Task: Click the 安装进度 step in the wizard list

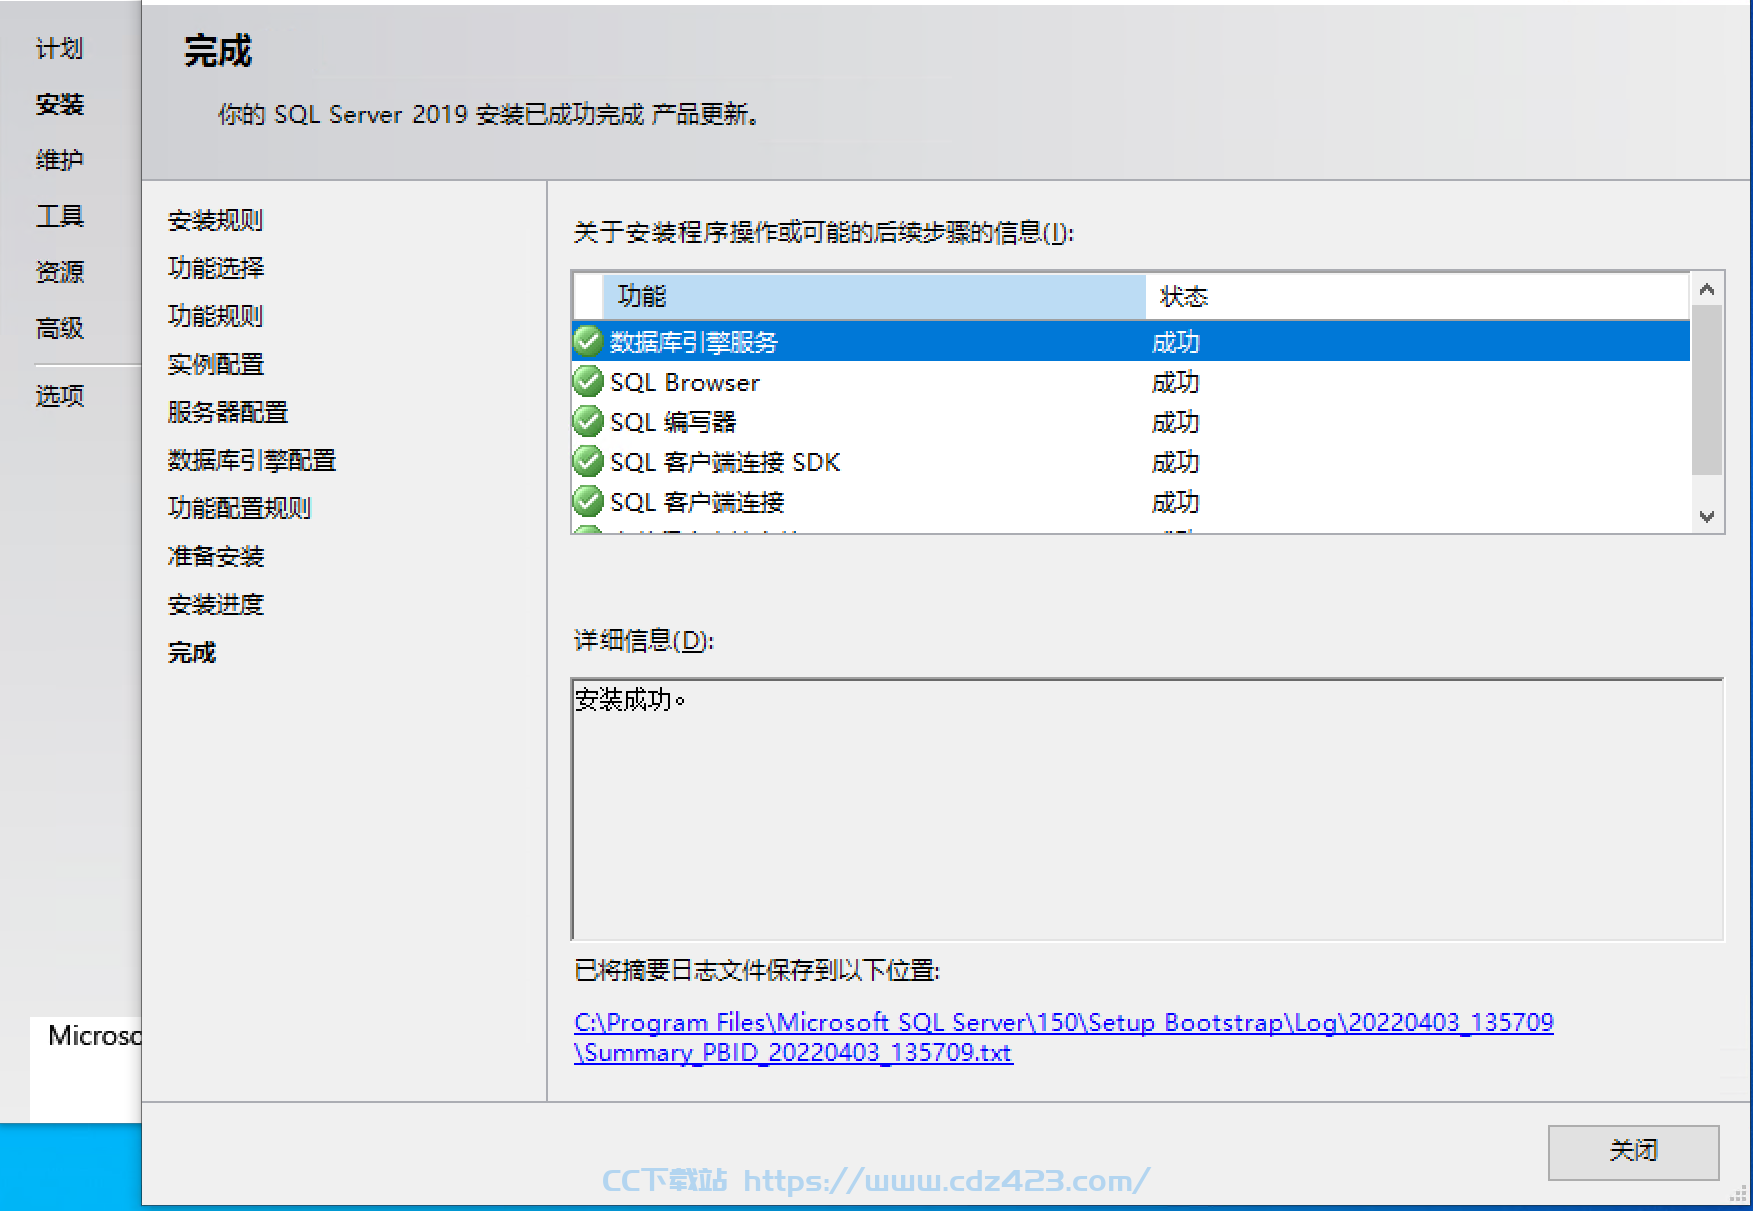Action: click(x=215, y=604)
